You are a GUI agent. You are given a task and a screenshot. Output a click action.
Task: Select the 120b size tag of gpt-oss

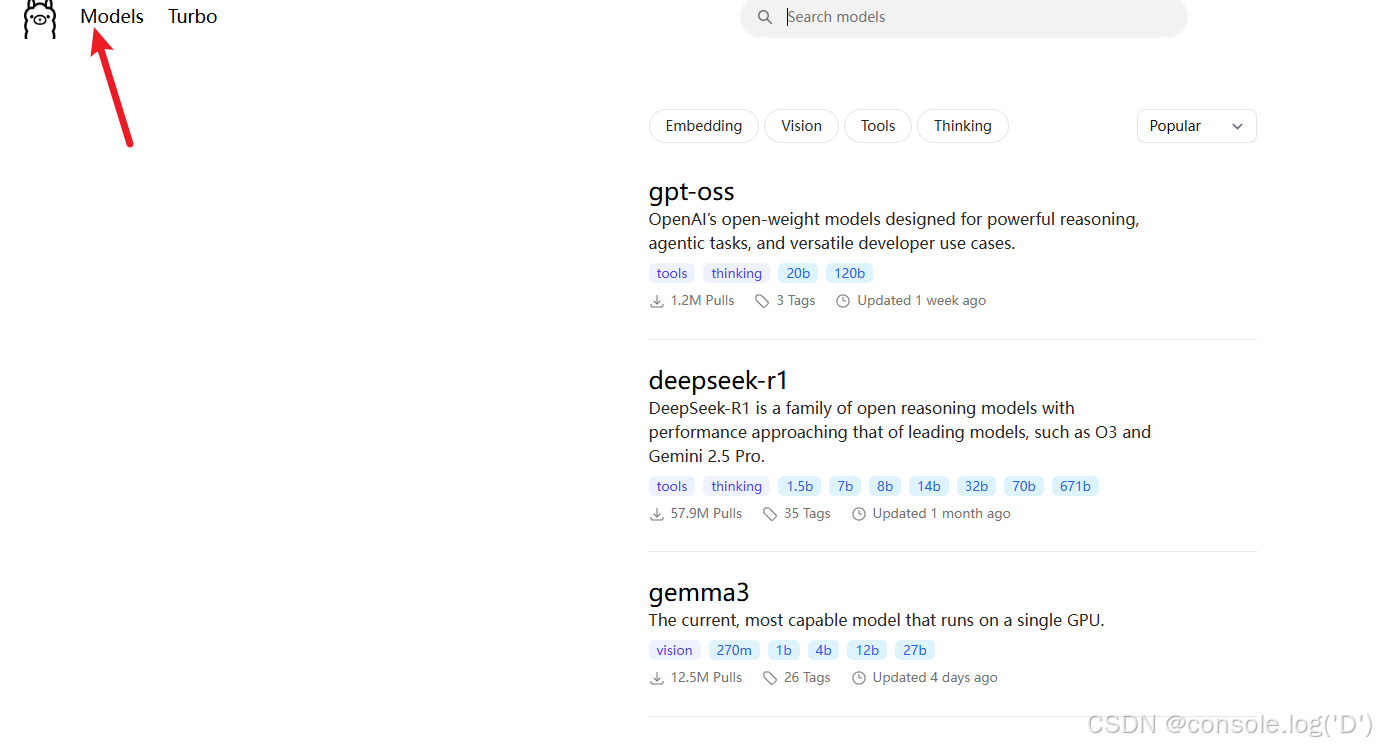pyautogui.click(x=850, y=273)
